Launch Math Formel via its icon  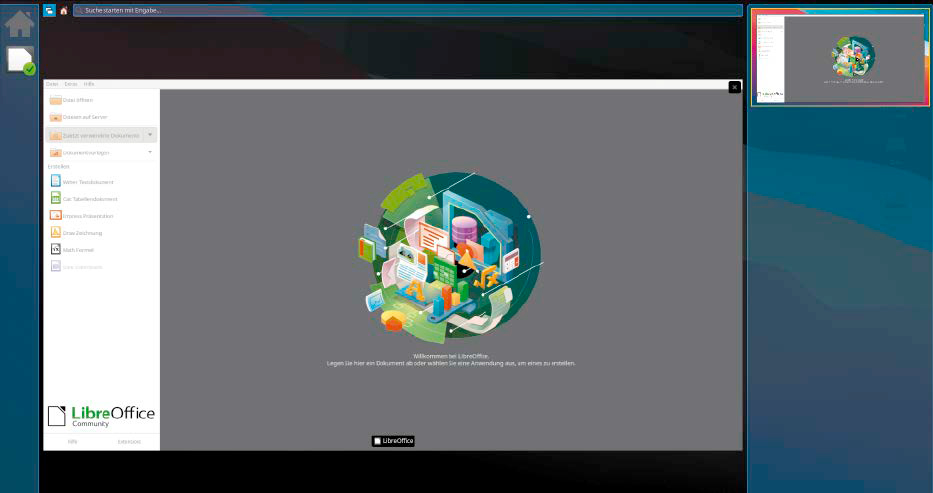point(55,249)
